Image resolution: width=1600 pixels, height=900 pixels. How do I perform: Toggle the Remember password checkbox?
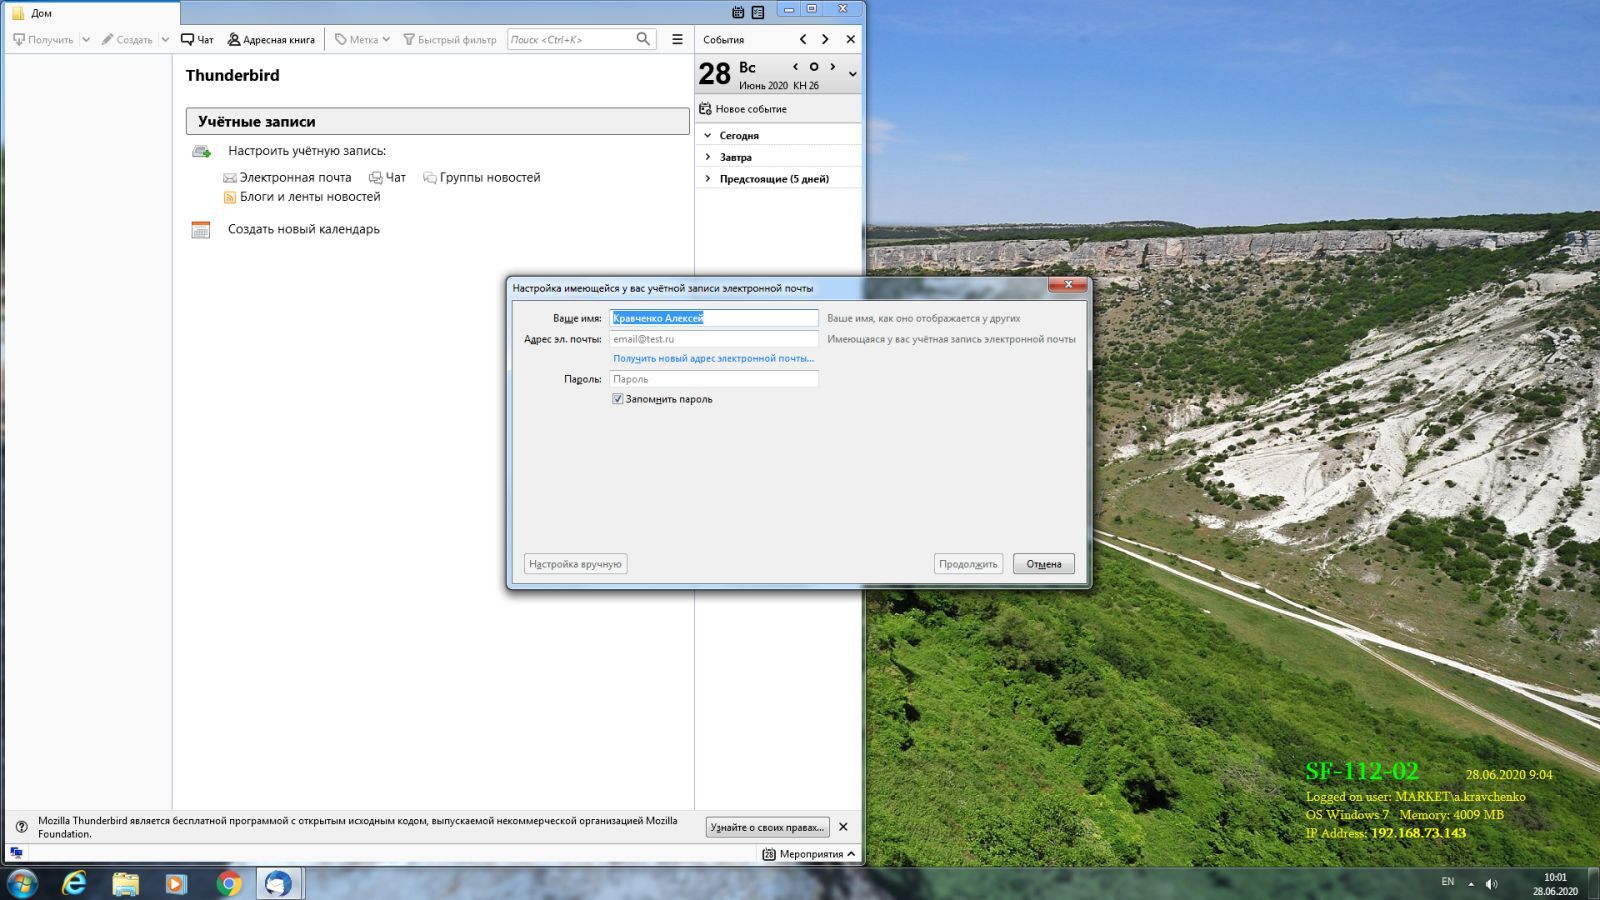(x=618, y=399)
